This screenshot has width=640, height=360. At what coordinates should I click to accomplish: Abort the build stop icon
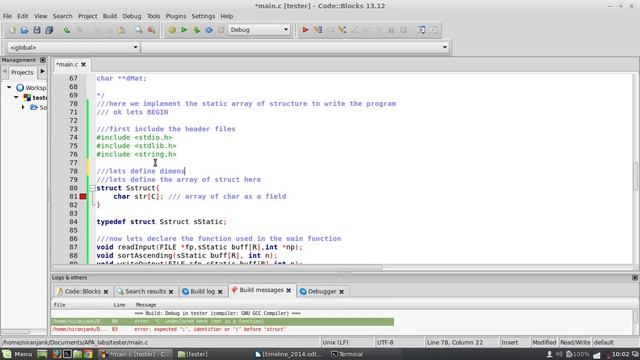(x=221, y=30)
